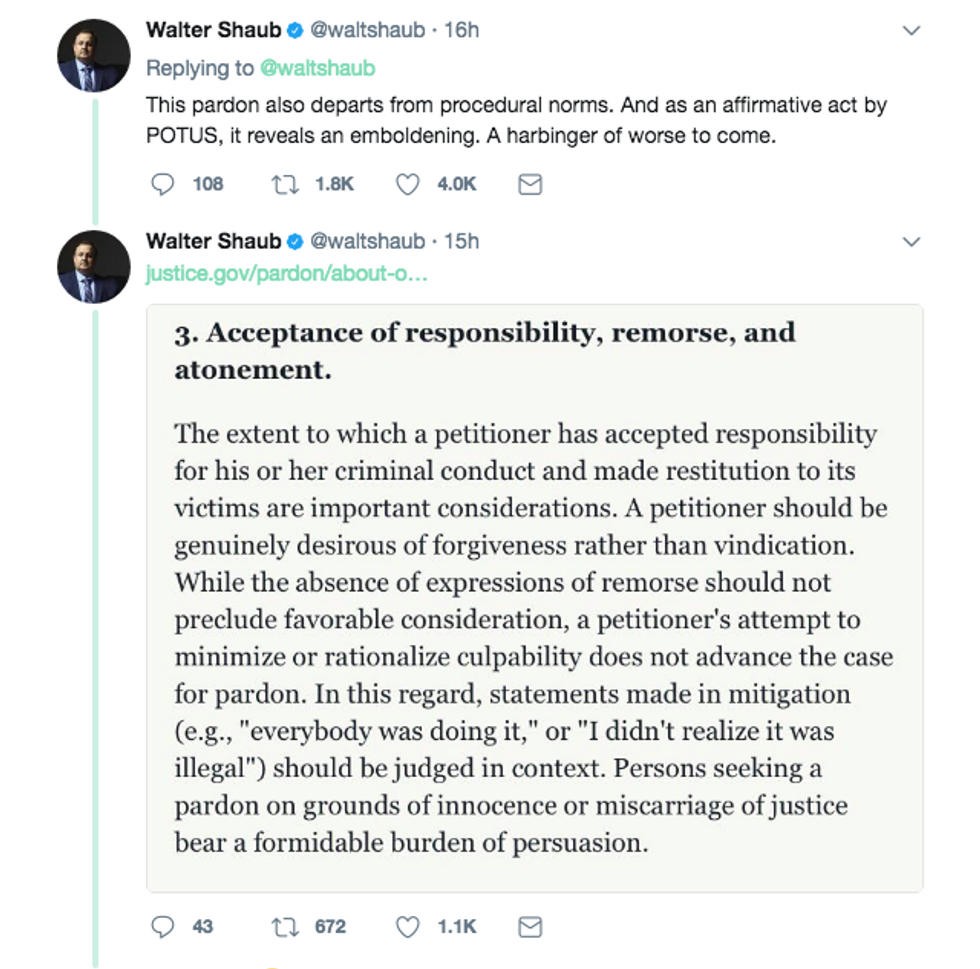The width and height of the screenshot is (980, 969).
Task: Open the @waltshaub mention in Replying to
Action: coord(317,68)
